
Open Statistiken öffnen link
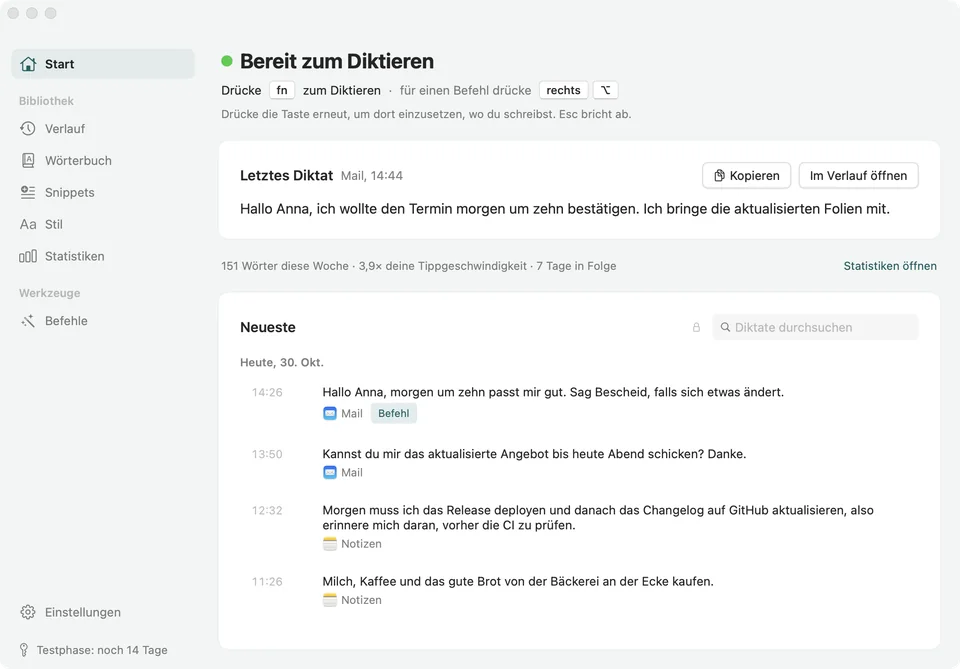(x=890, y=266)
